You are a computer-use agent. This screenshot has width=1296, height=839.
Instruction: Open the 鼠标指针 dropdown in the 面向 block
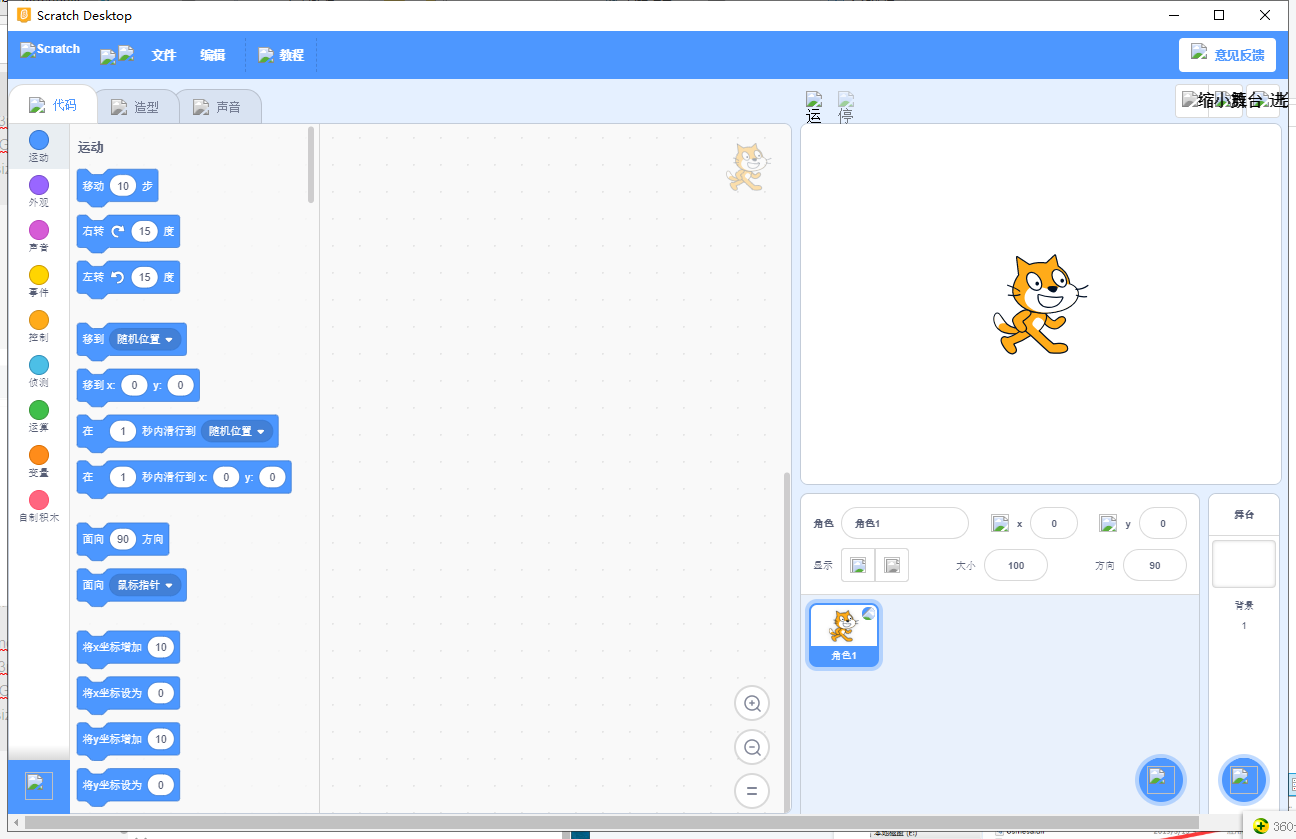pos(145,585)
